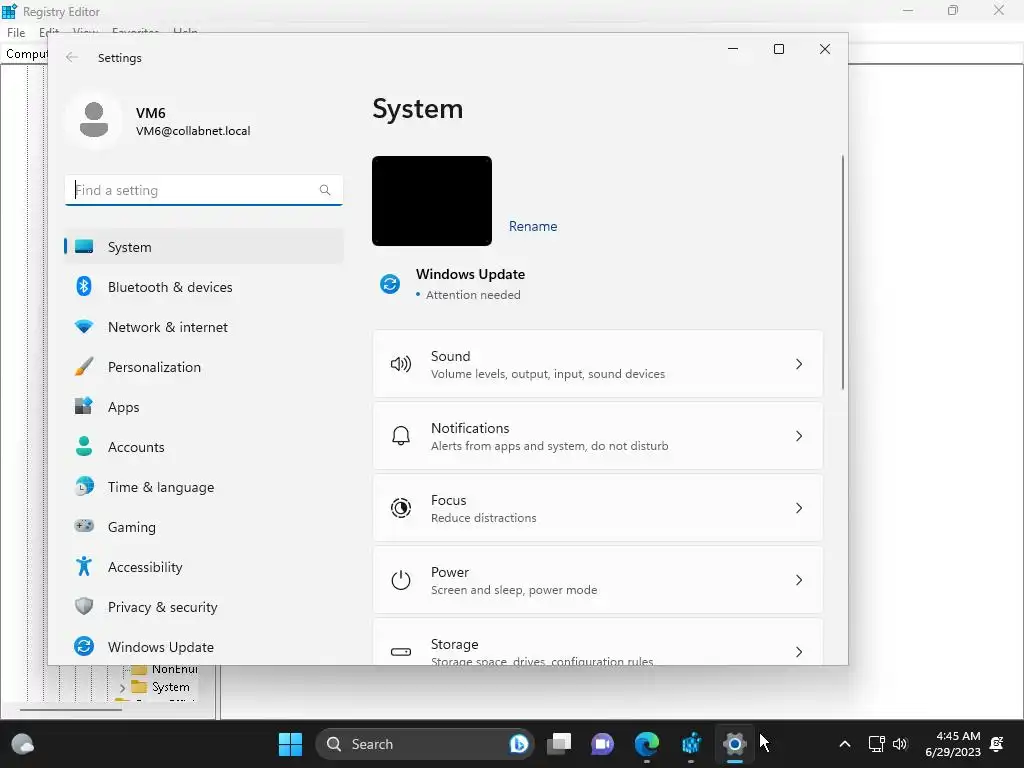Open Accessibility text label

145,567
